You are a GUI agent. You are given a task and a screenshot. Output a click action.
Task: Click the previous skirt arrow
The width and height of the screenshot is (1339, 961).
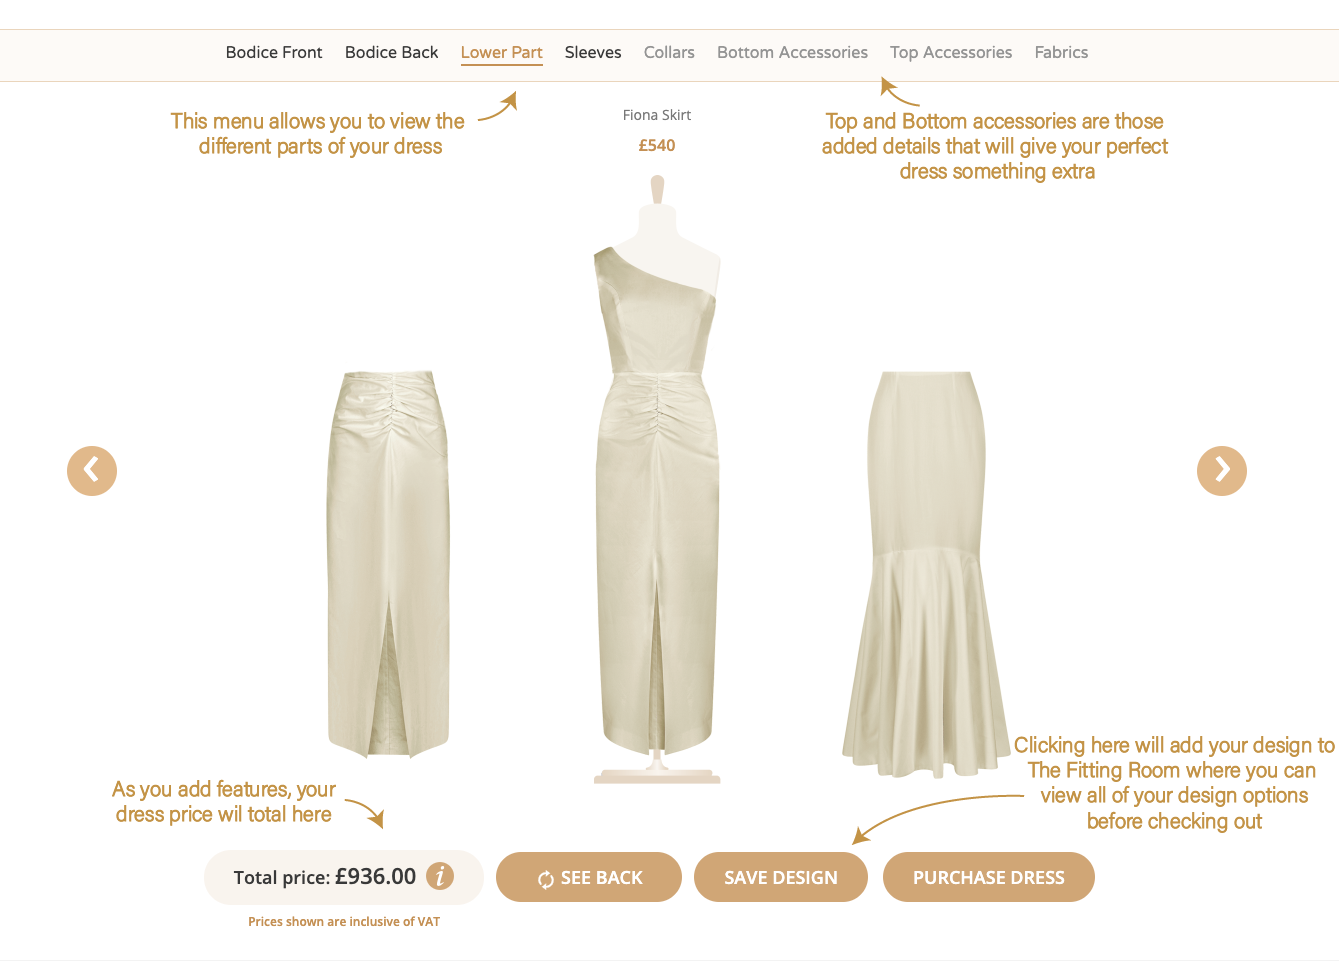[92, 470]
